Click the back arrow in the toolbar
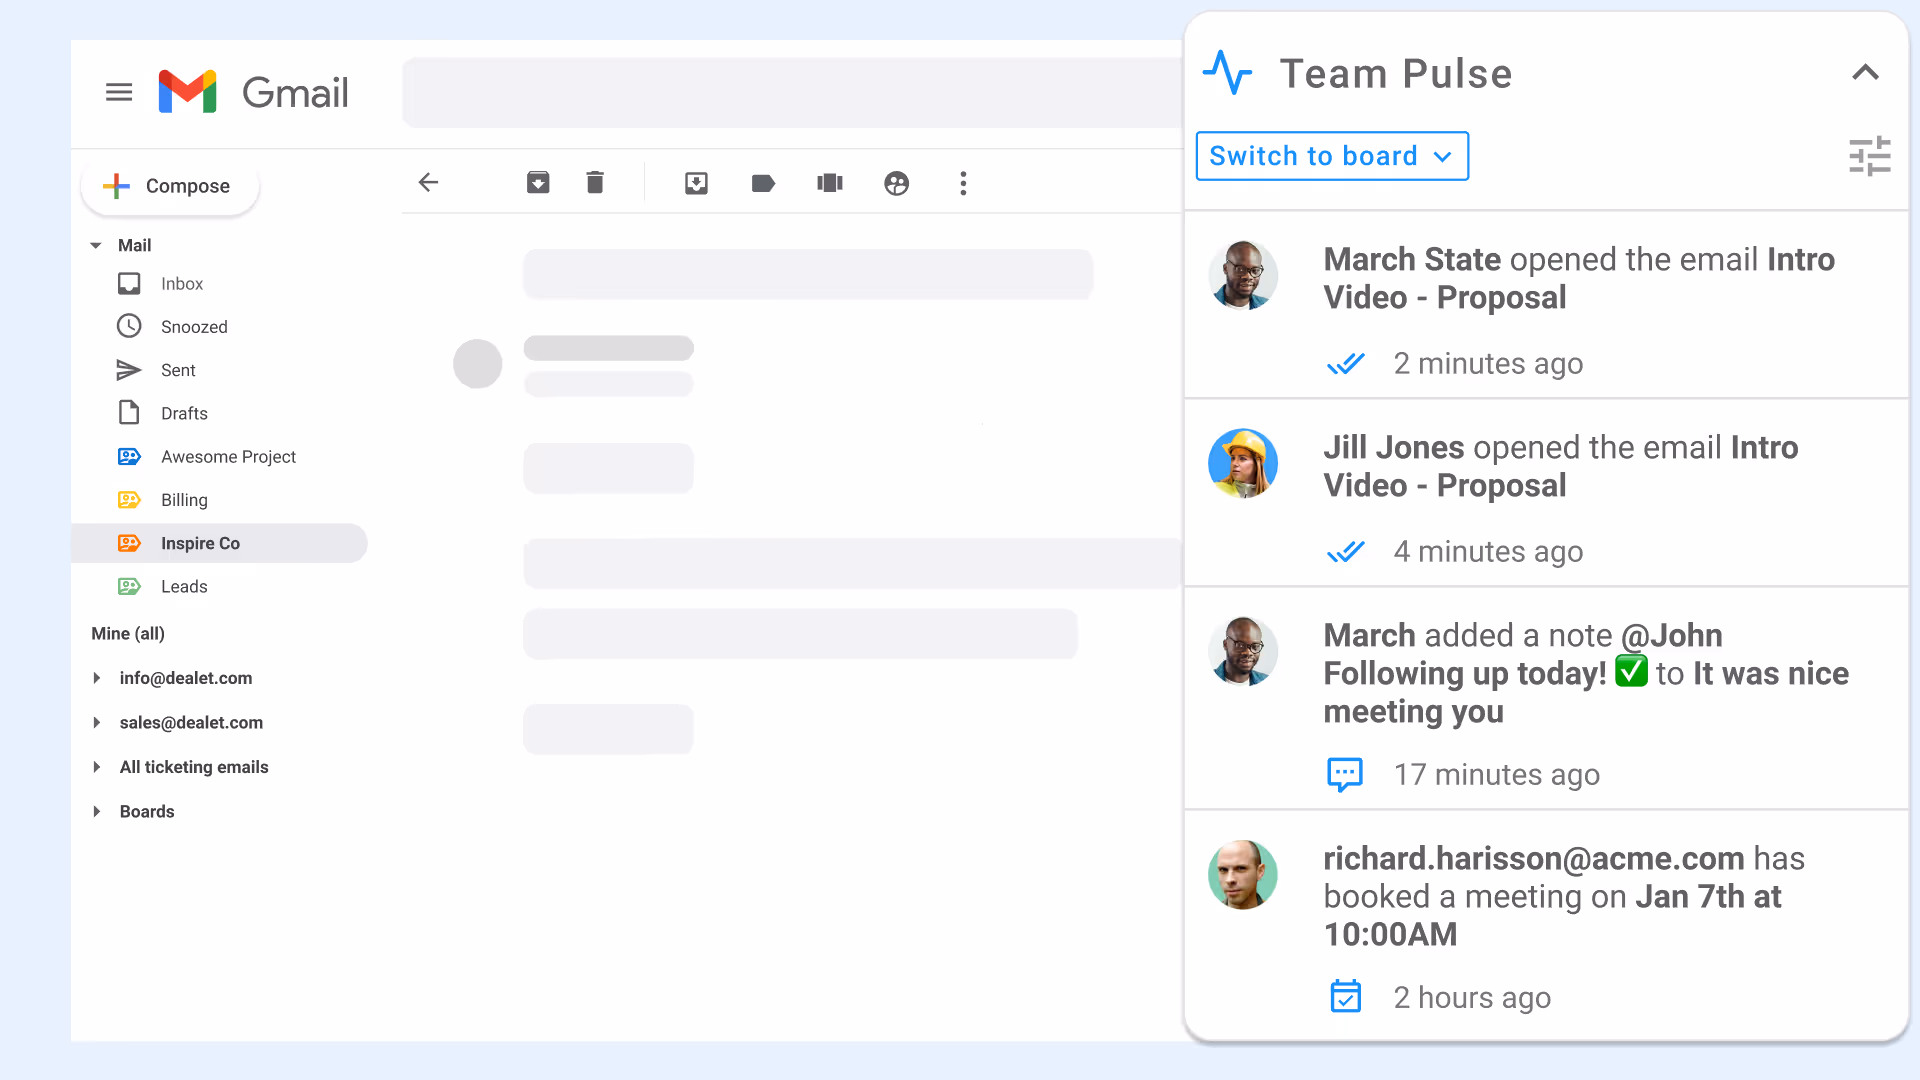 pos(428,182)
